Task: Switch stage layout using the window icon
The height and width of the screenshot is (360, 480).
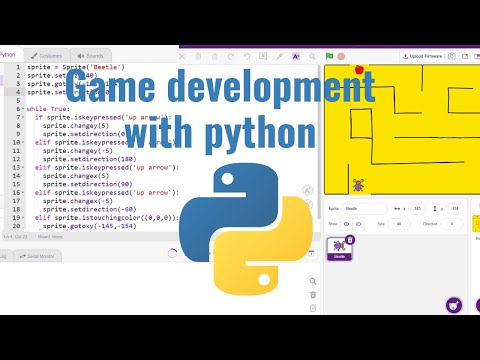Action: [x=465, y=56]
